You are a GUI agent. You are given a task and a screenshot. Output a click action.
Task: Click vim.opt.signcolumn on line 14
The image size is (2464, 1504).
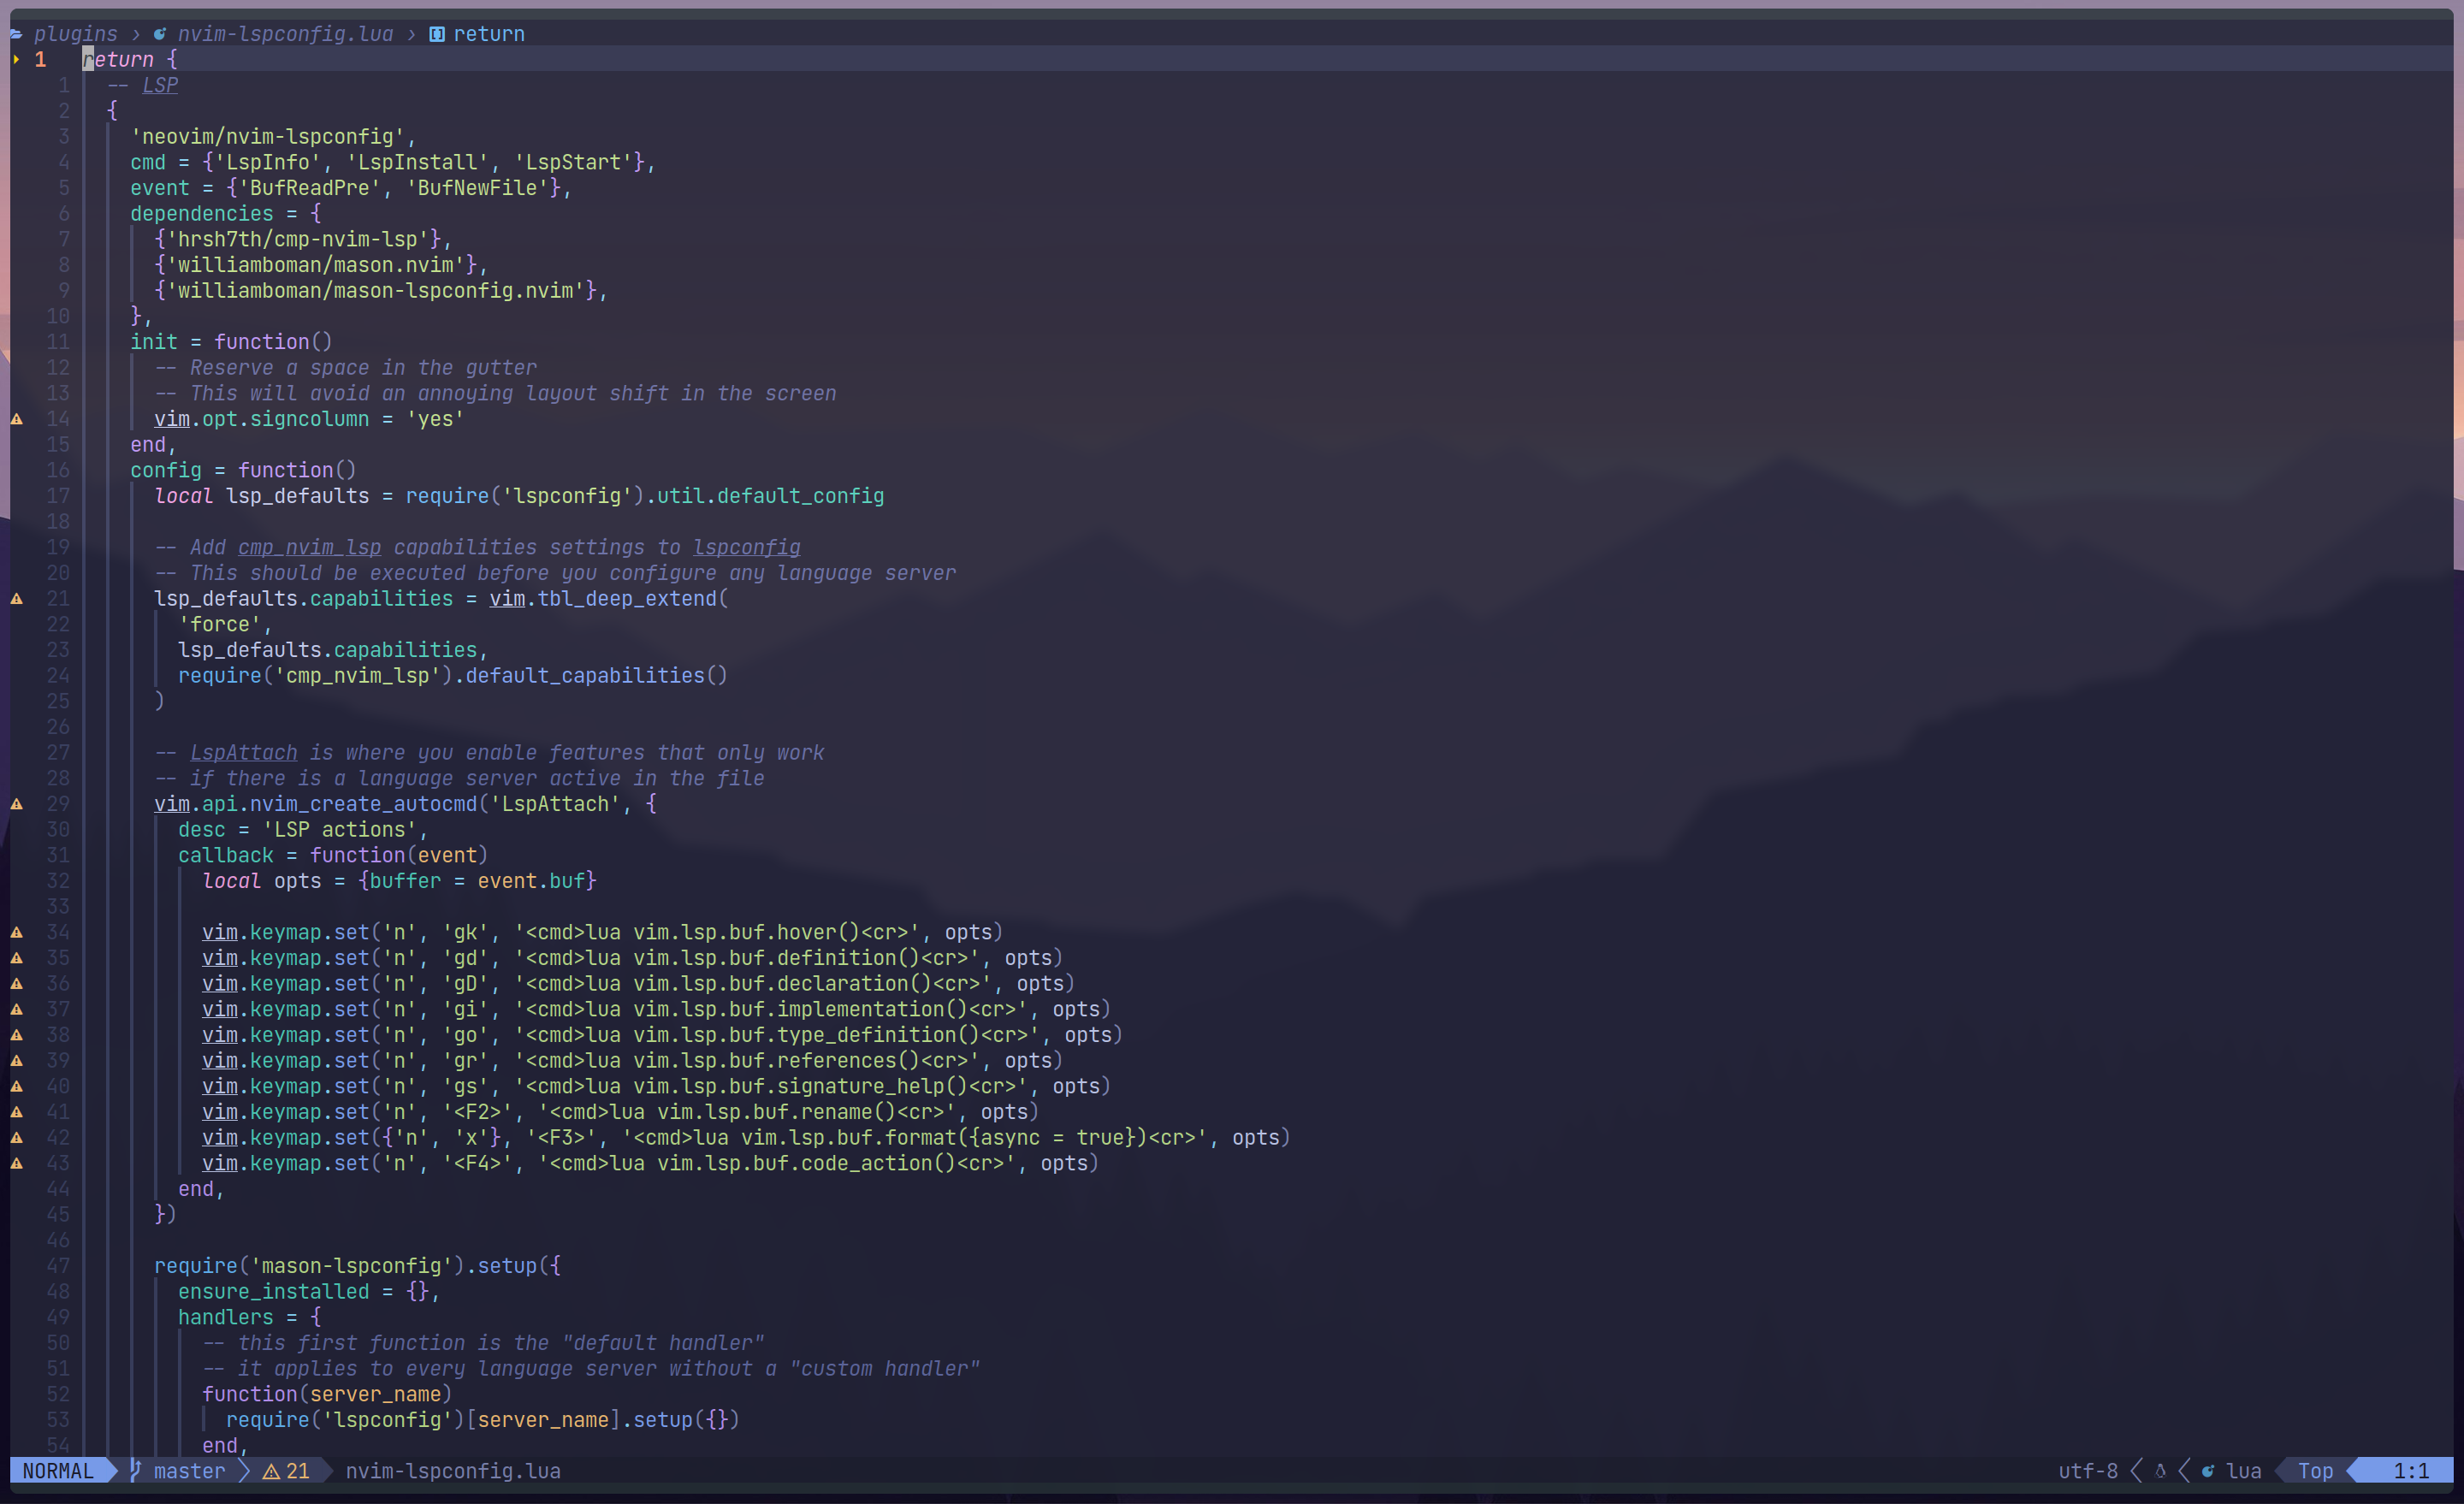(x=262, y=419)
